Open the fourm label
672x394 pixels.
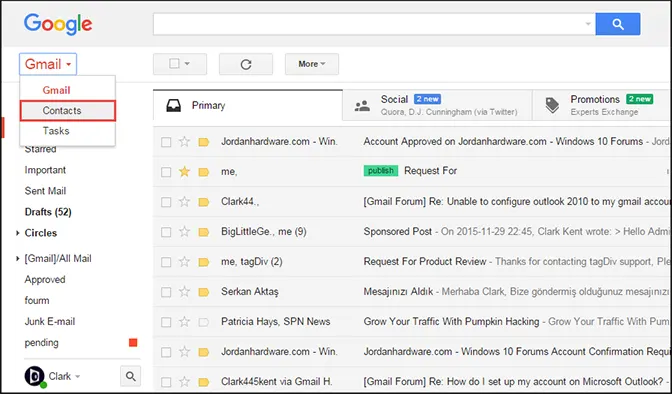(x=37, y=301)
